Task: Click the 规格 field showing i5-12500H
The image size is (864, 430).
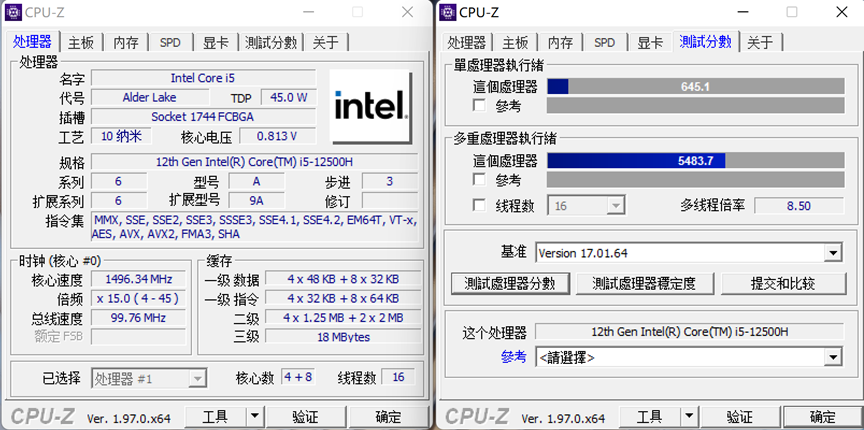Action: point(255,162)
